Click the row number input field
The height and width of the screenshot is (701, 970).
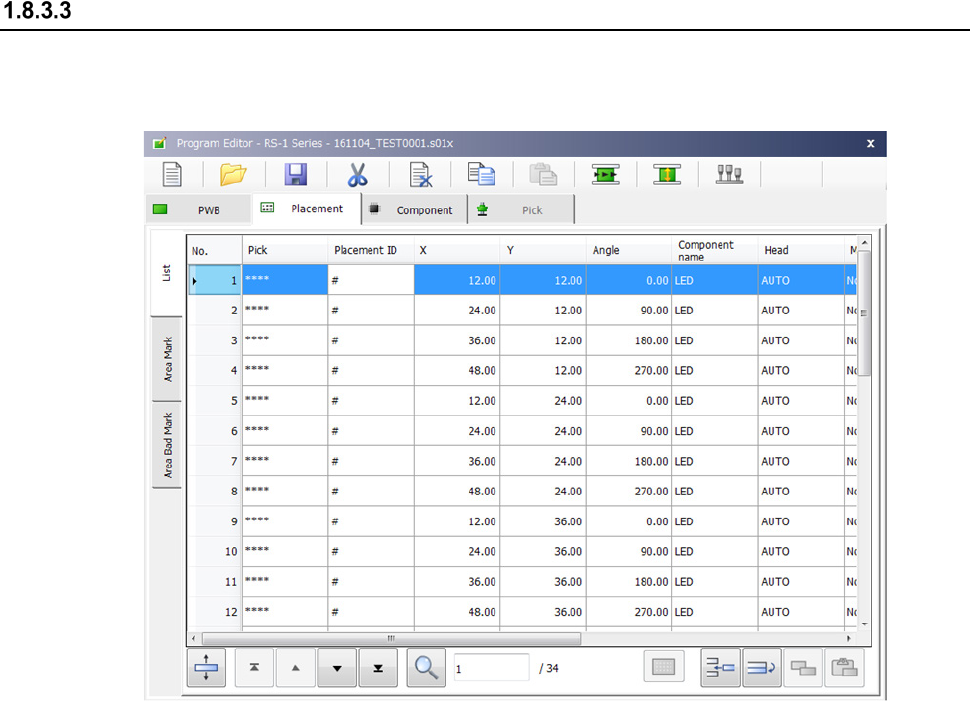click(490, 668)
